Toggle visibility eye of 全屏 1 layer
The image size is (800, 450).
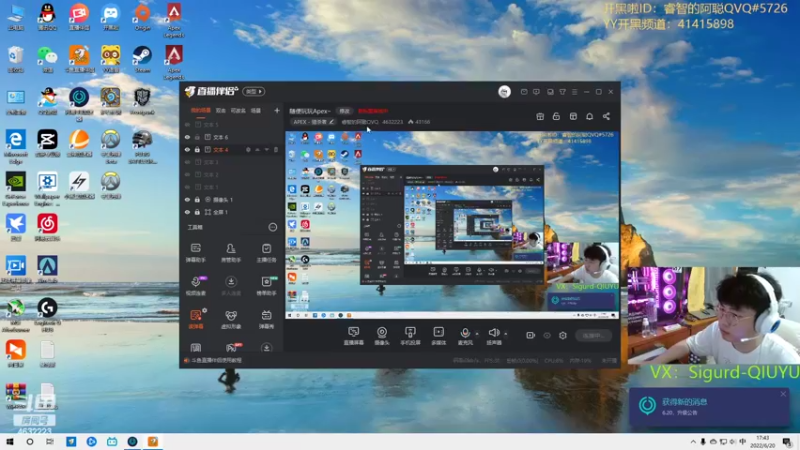click(187, 212)
